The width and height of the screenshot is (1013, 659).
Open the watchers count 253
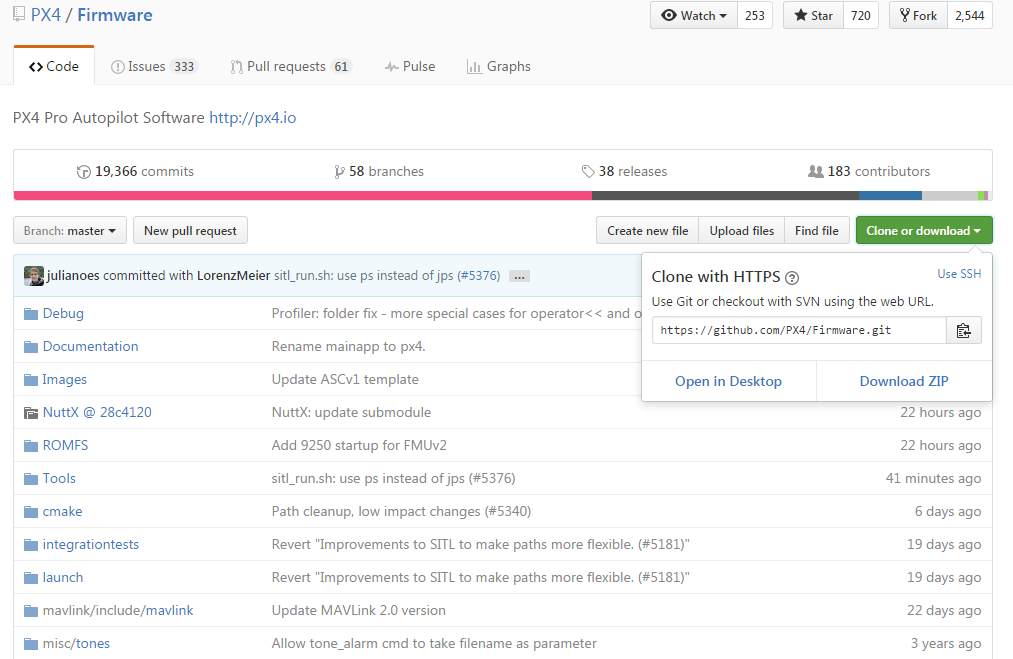coord(755,16)
